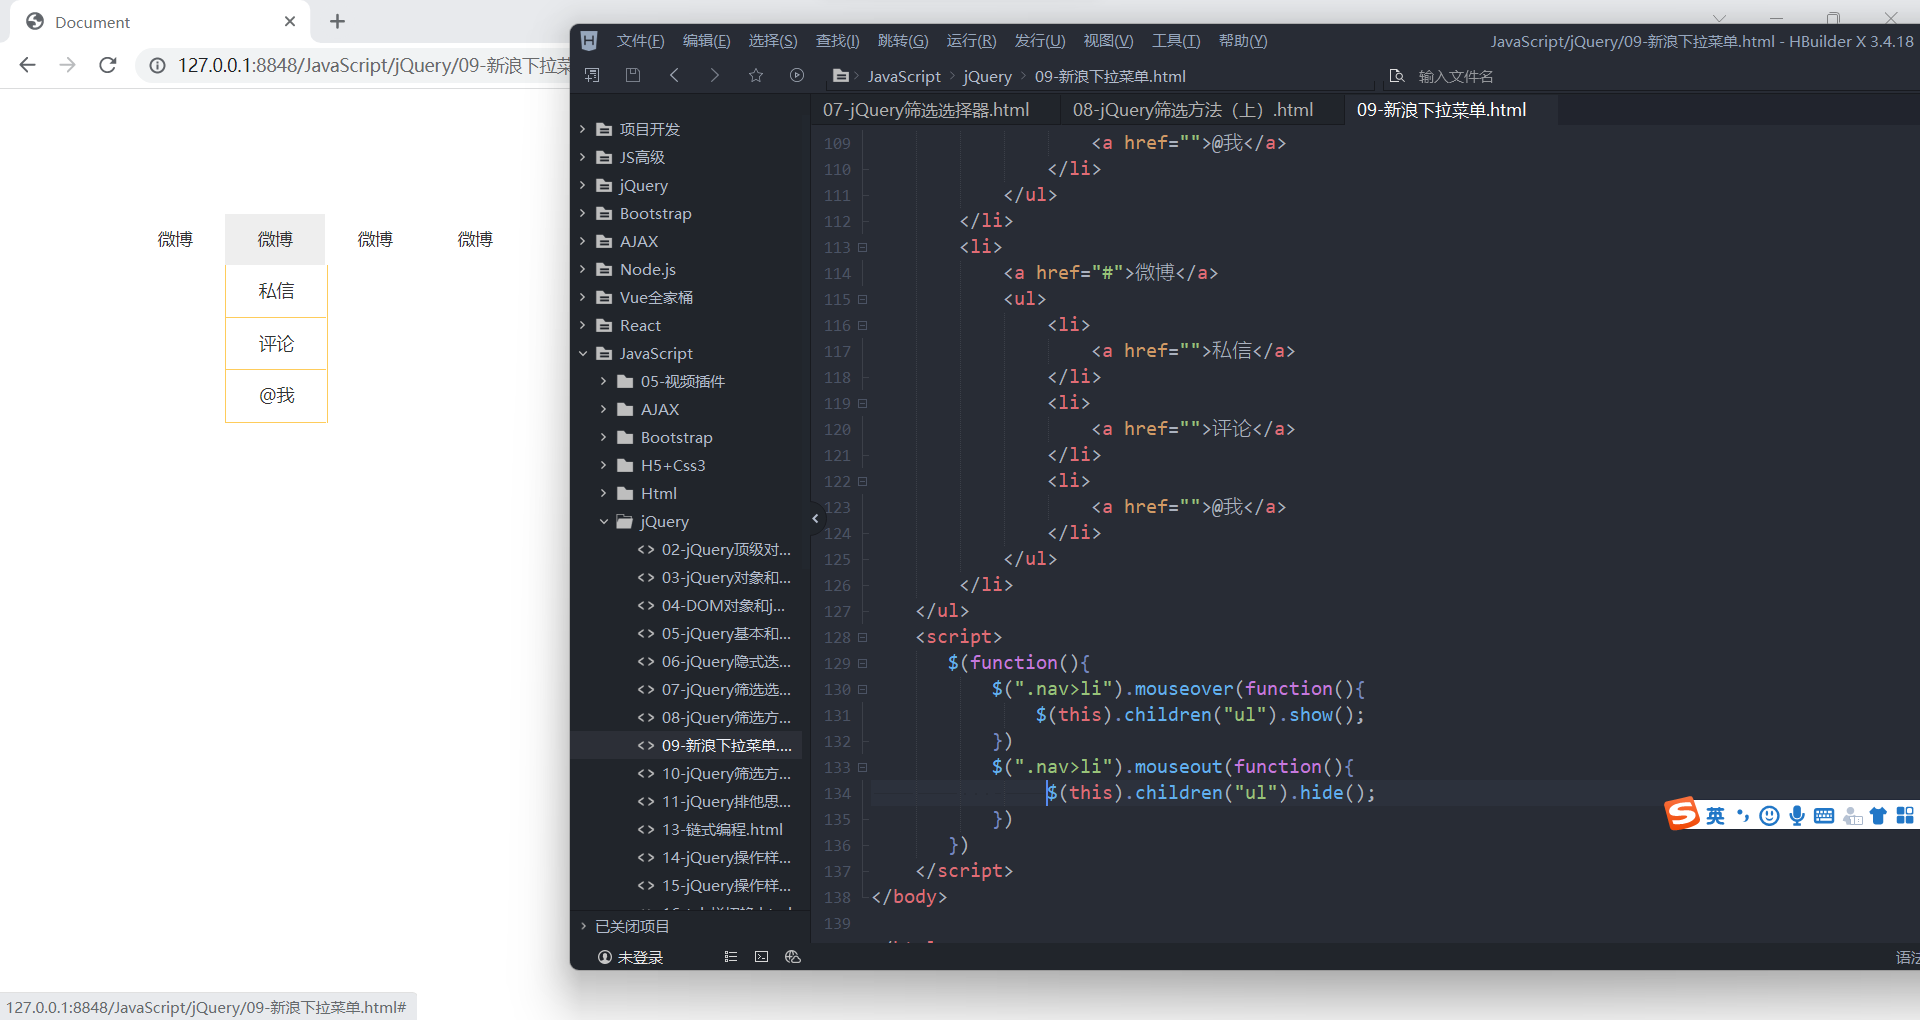
Task: Open Sogou toolbox grid icon
Action: 1905,816
